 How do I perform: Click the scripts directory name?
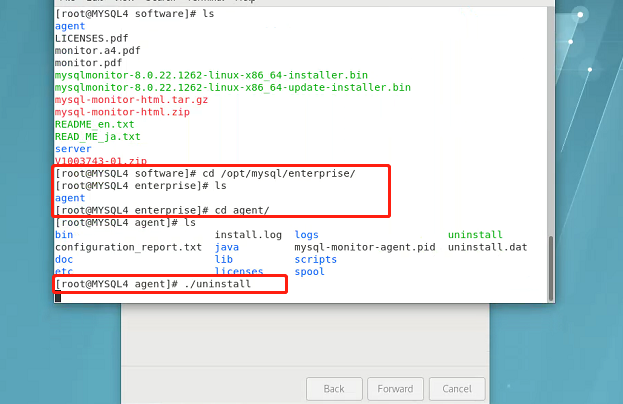[316, 259]
